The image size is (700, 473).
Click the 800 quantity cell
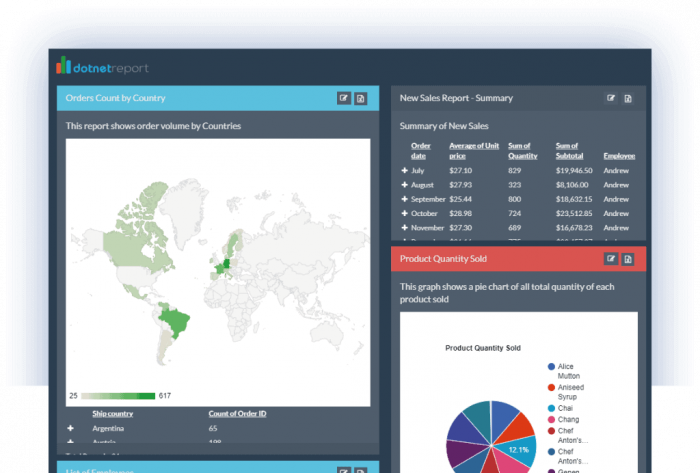(x=514, y=199)
